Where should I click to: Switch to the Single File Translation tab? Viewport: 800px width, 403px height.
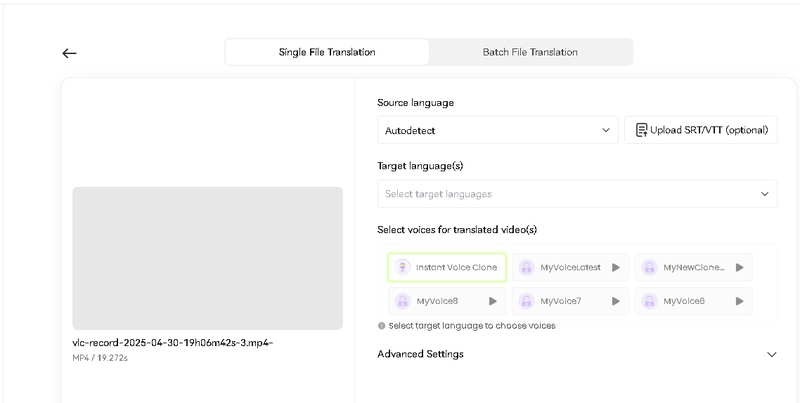(x=327, y=52)
